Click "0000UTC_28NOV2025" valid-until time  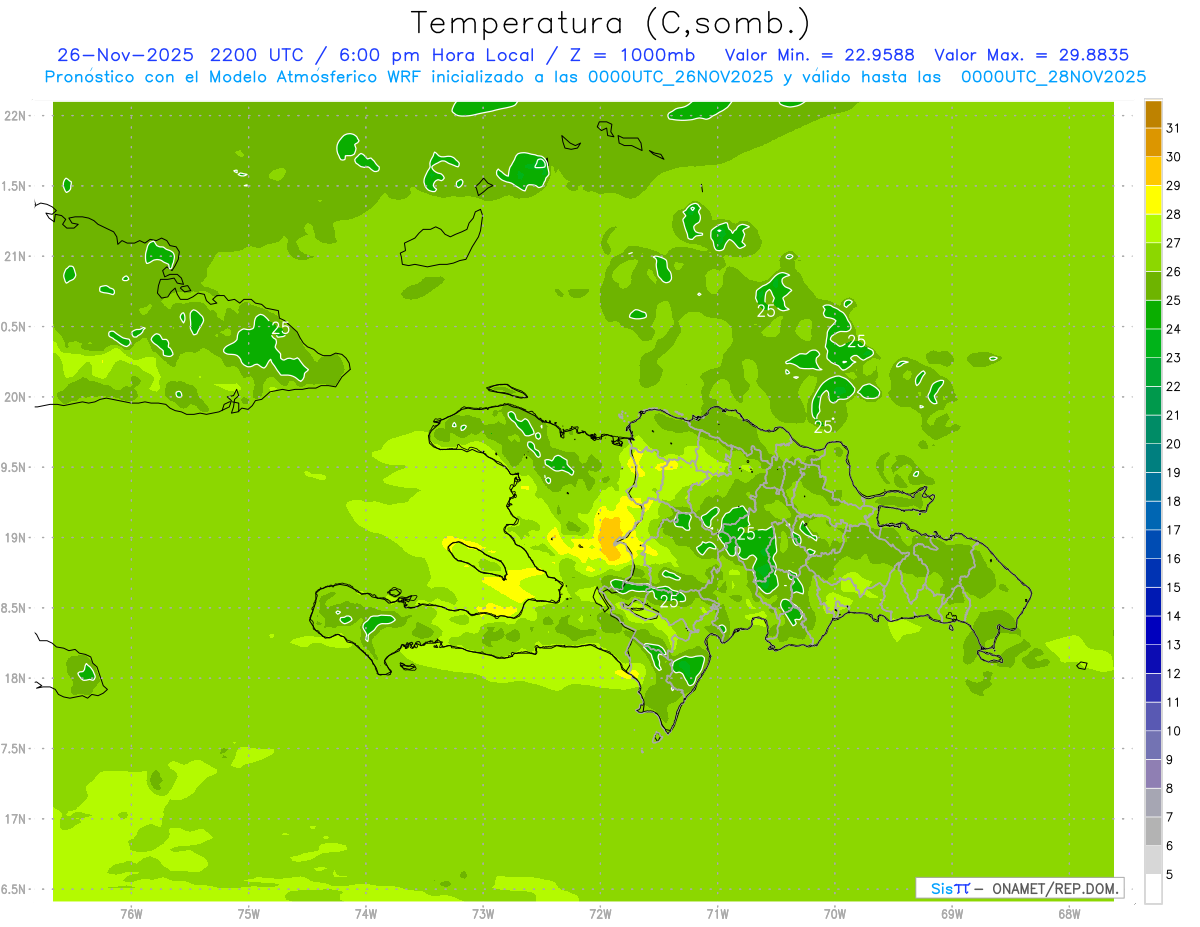tap(1054, 77)
